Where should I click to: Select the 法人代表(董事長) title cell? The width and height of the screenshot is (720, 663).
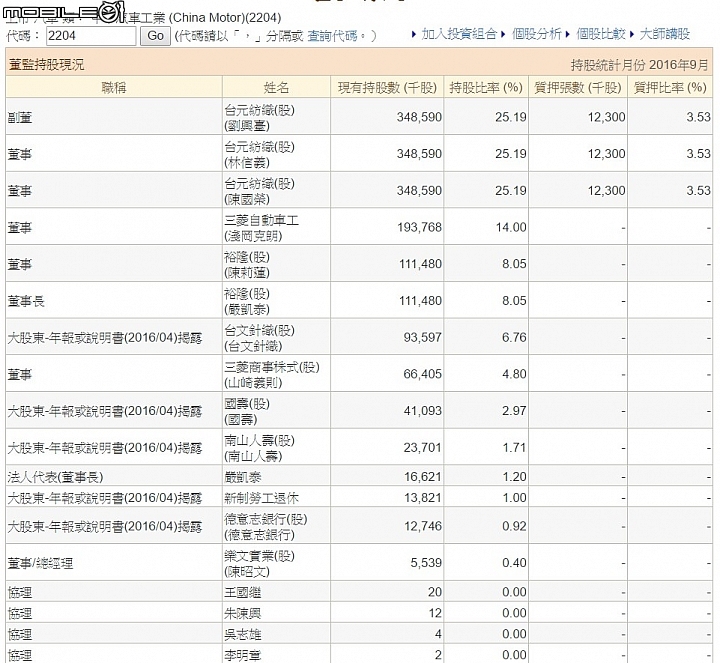point(114,477)
